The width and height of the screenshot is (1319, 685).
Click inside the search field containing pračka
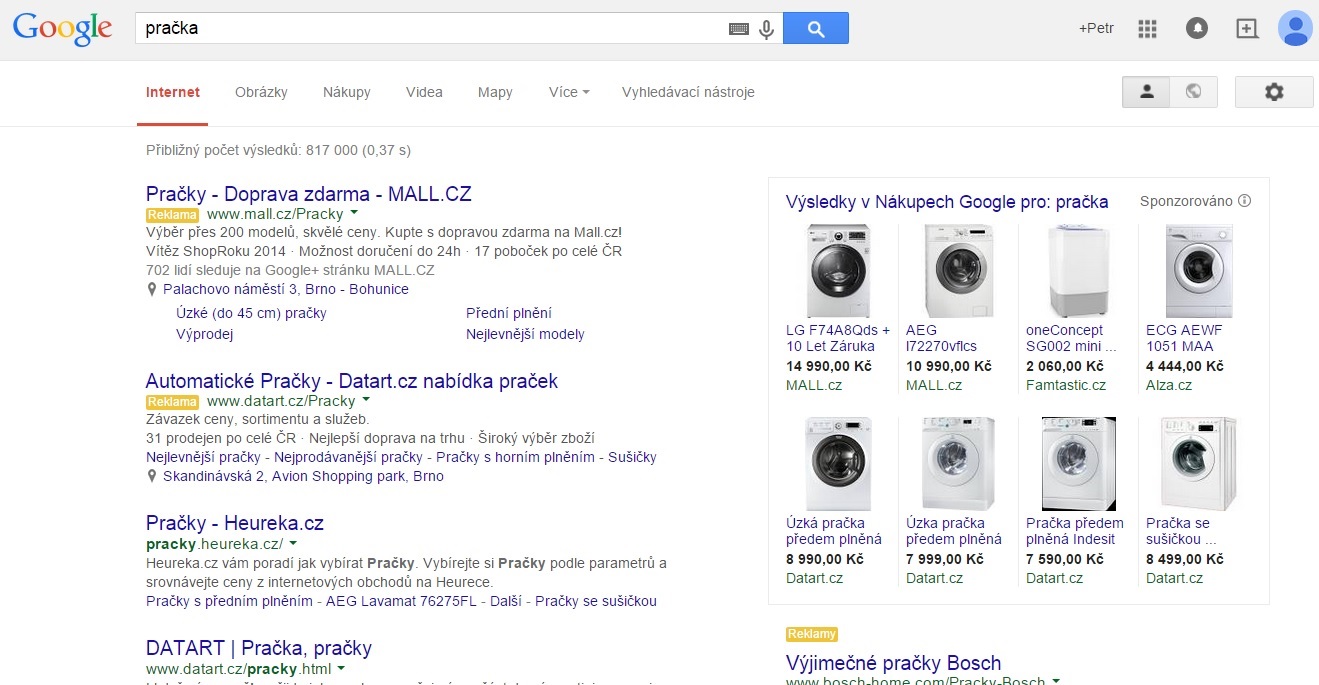(430, 28)
